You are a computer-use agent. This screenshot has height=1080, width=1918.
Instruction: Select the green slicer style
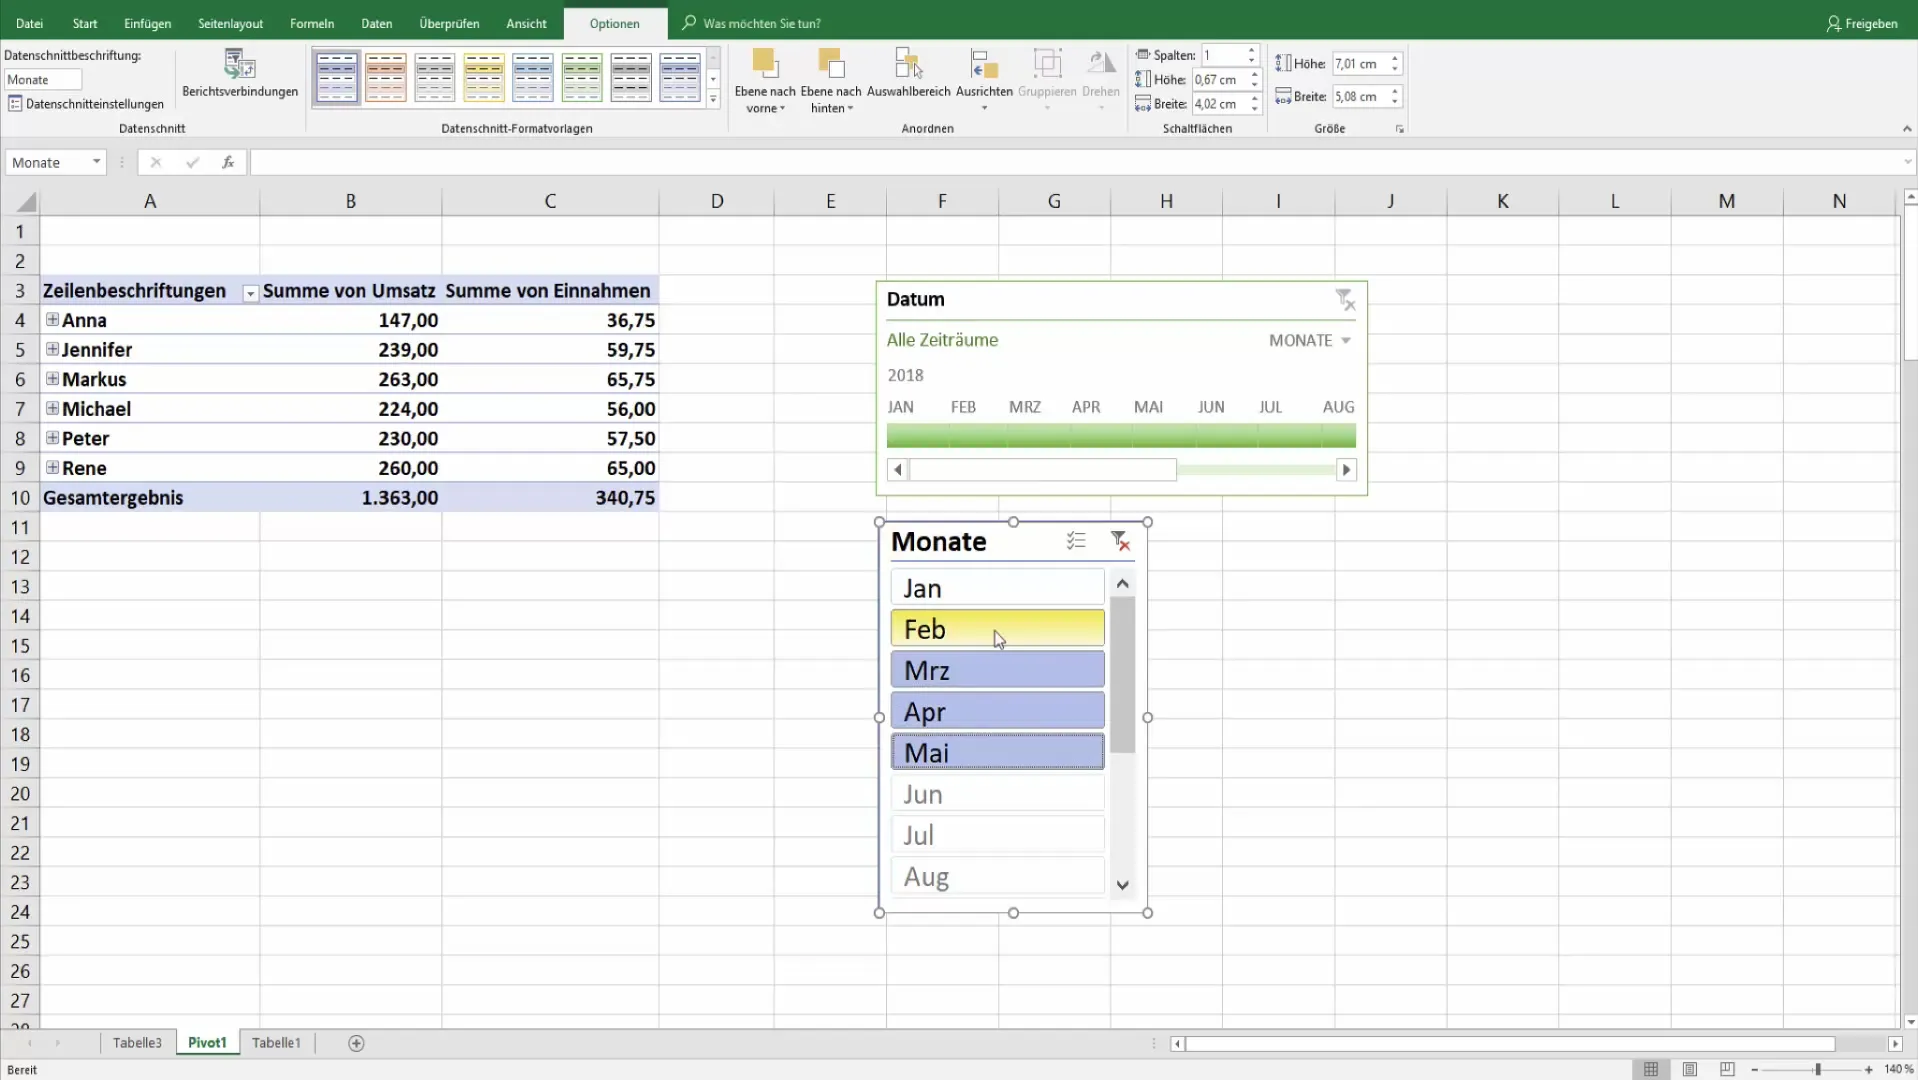[582, 77]
